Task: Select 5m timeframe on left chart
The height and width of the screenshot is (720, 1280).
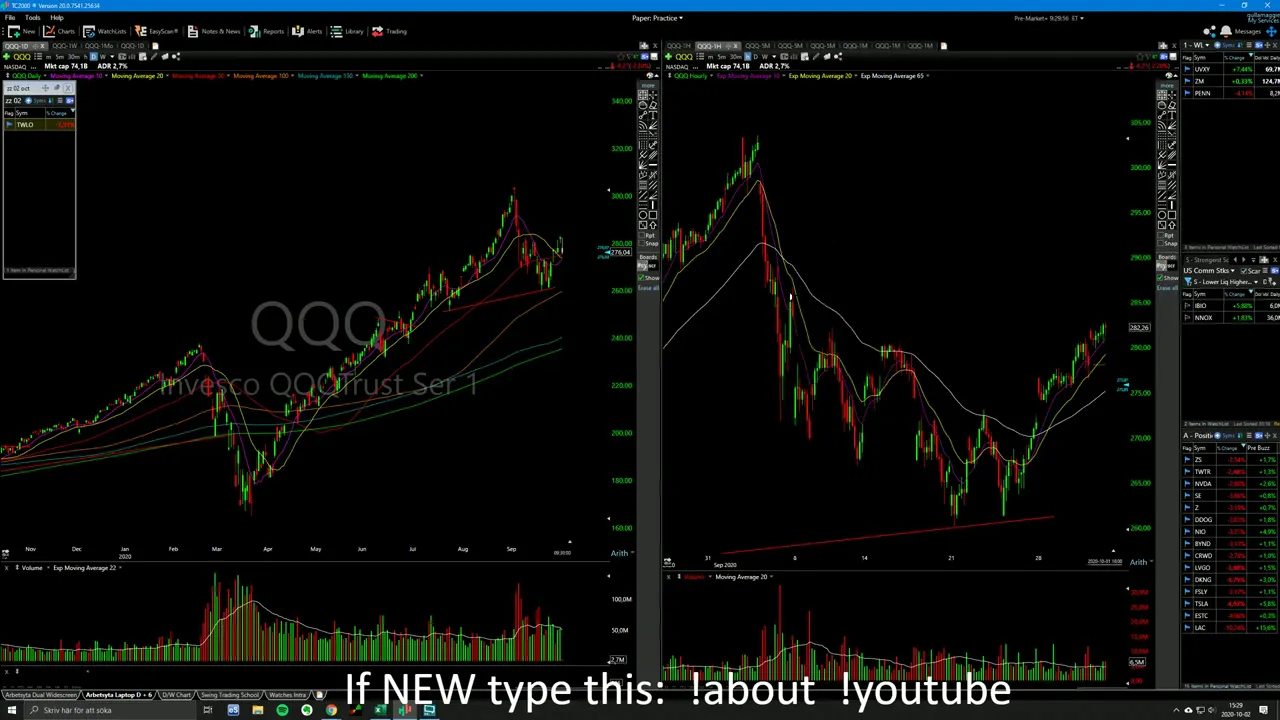Action: pos(60,56)
